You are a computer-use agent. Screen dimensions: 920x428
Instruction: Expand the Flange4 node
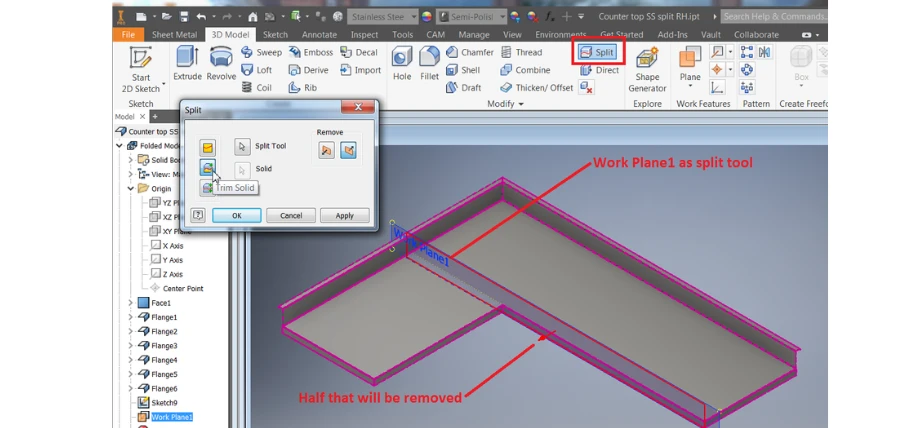click(131, 360)
